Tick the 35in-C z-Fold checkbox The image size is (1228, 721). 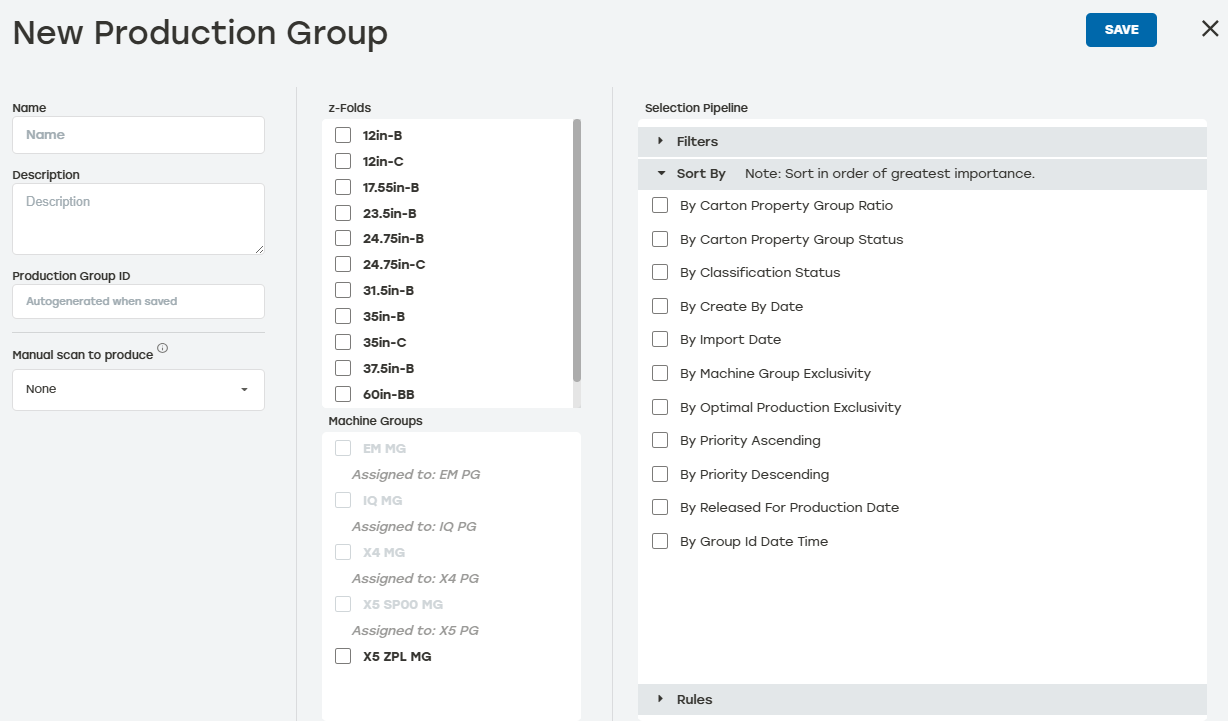click(x=343, y=342)
